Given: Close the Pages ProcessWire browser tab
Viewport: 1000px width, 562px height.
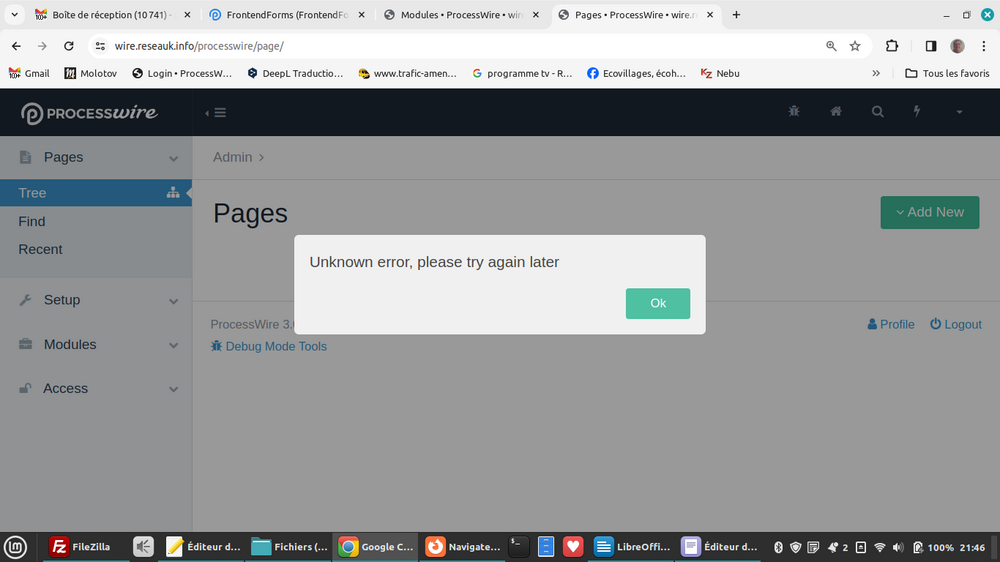Looking at the screenshot, I should (x=710, y=15).
